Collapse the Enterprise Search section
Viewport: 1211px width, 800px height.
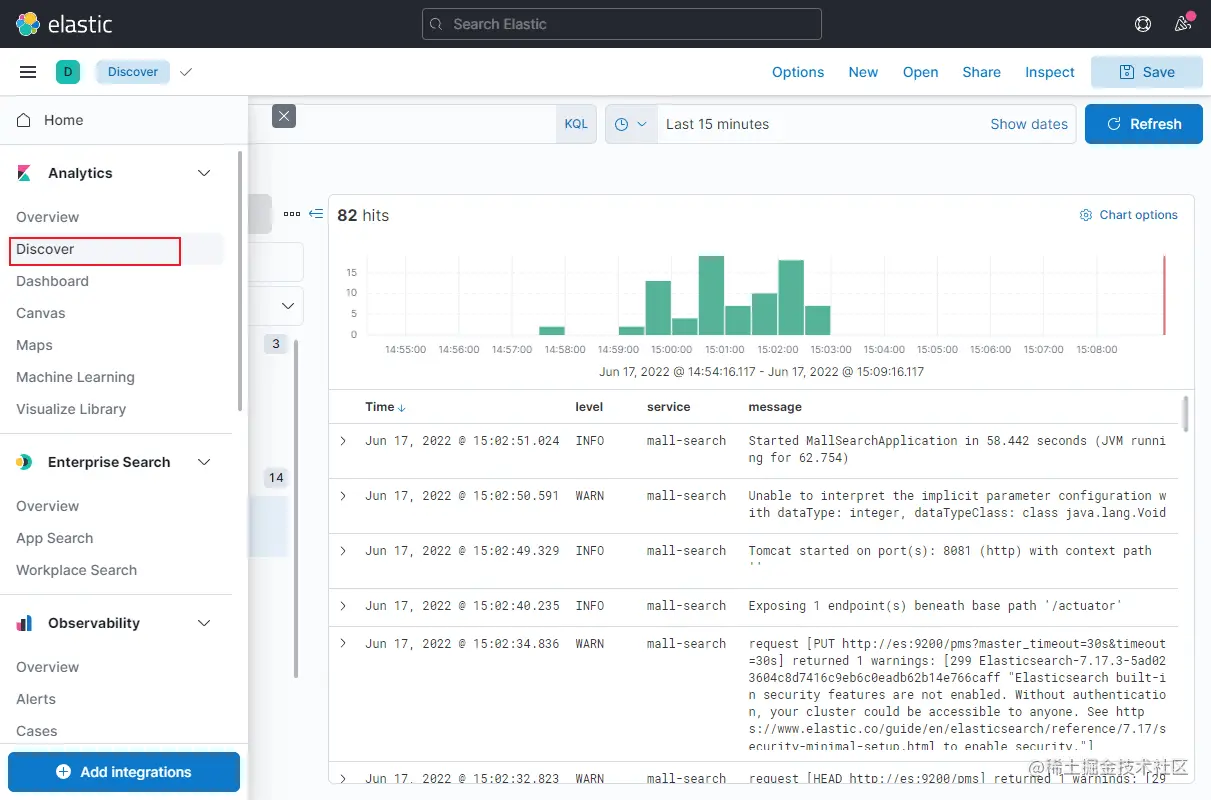pos(204,462)
